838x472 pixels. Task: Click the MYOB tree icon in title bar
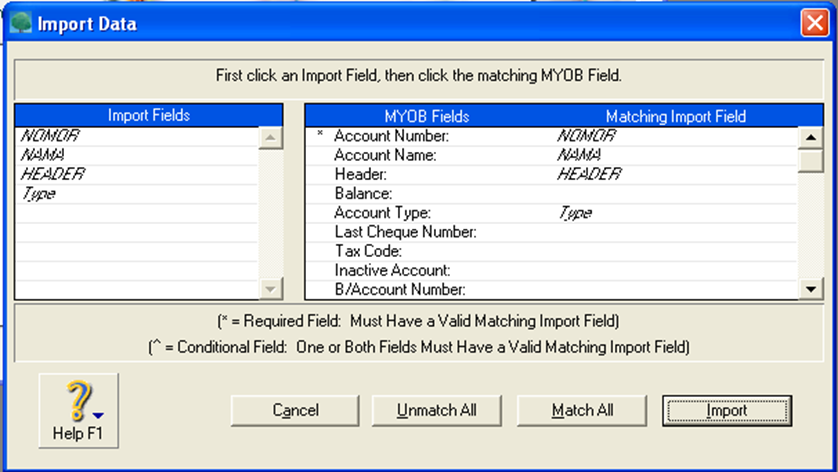click(21, 23)
